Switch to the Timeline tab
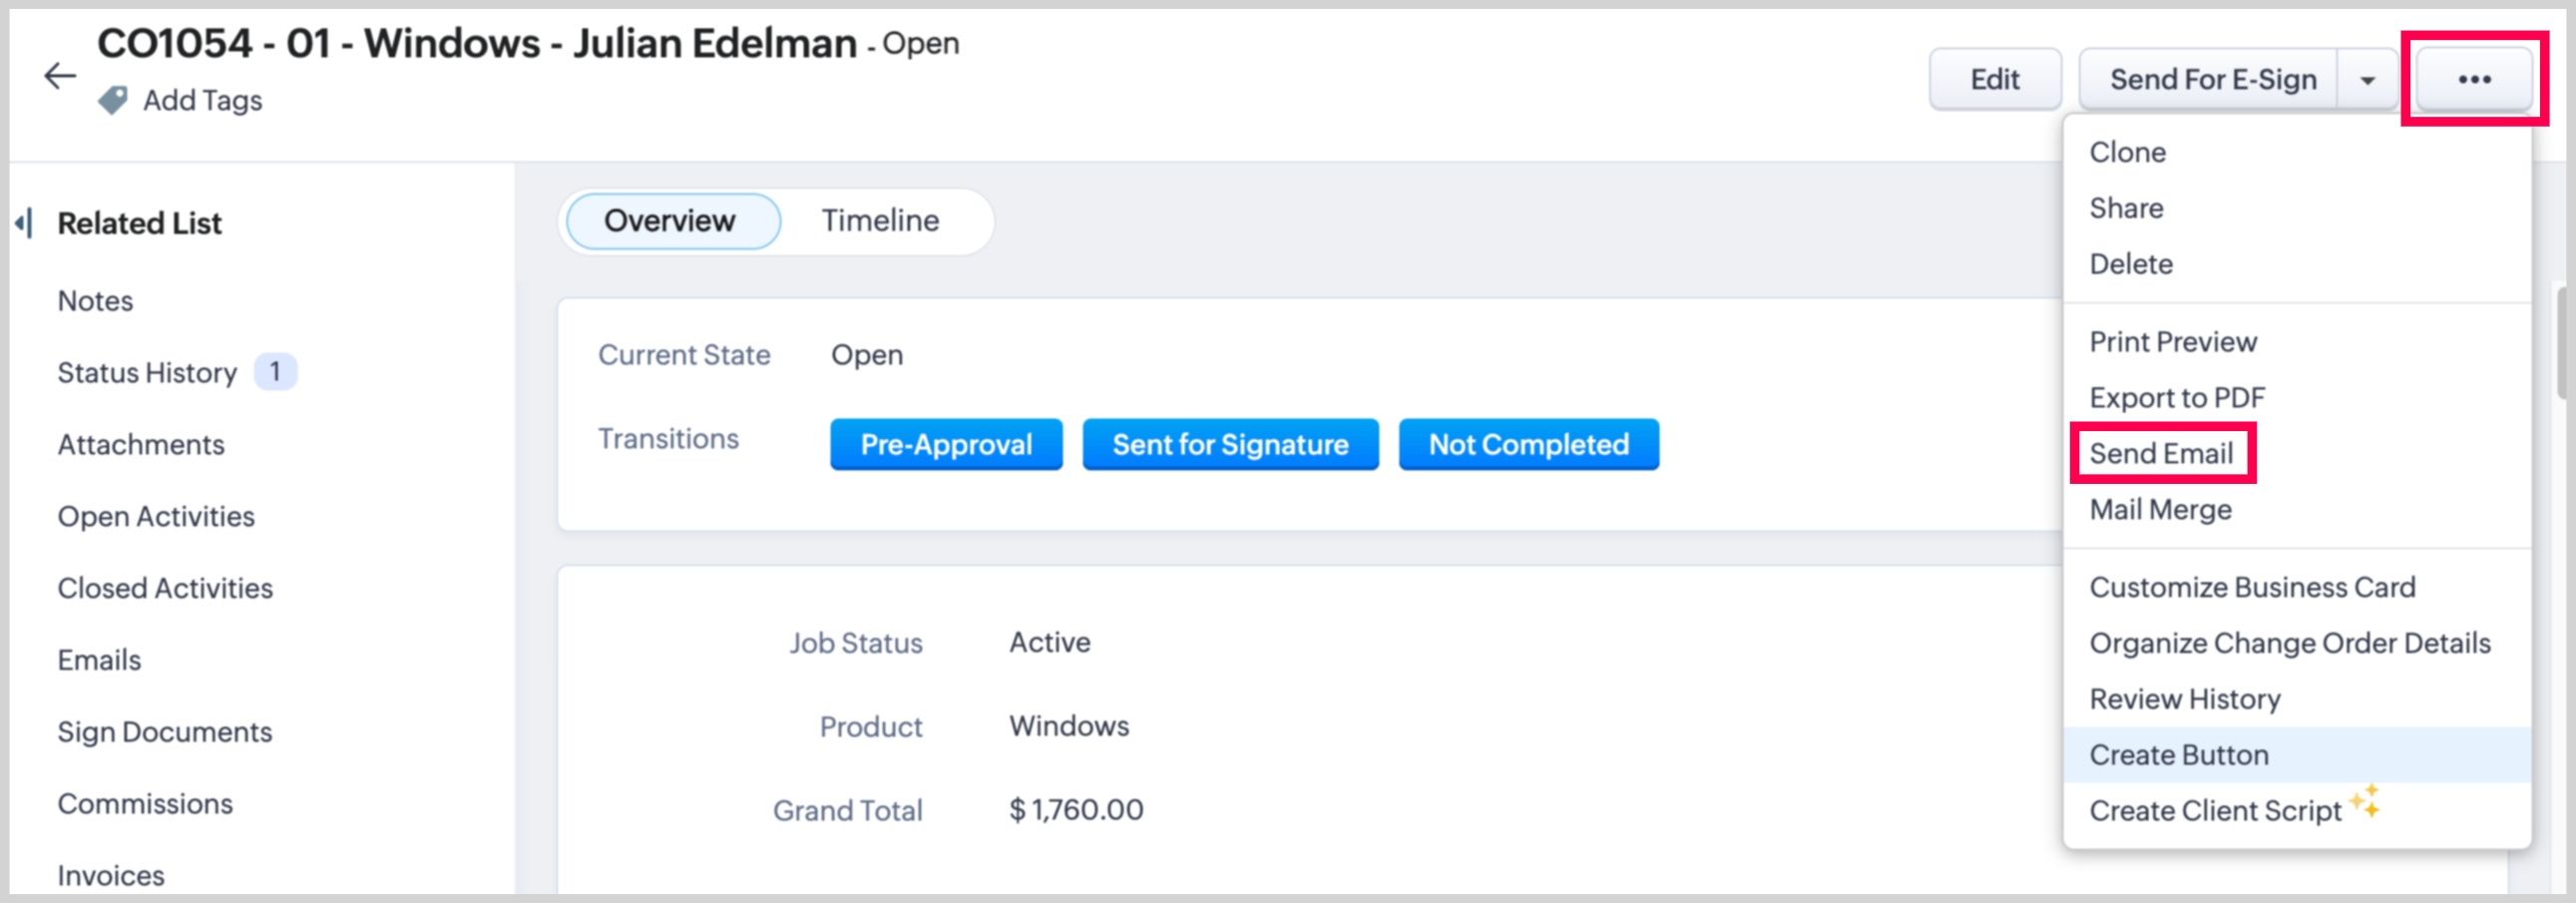The height and width of the screenshot is (903, 2576). coord(880,220)
